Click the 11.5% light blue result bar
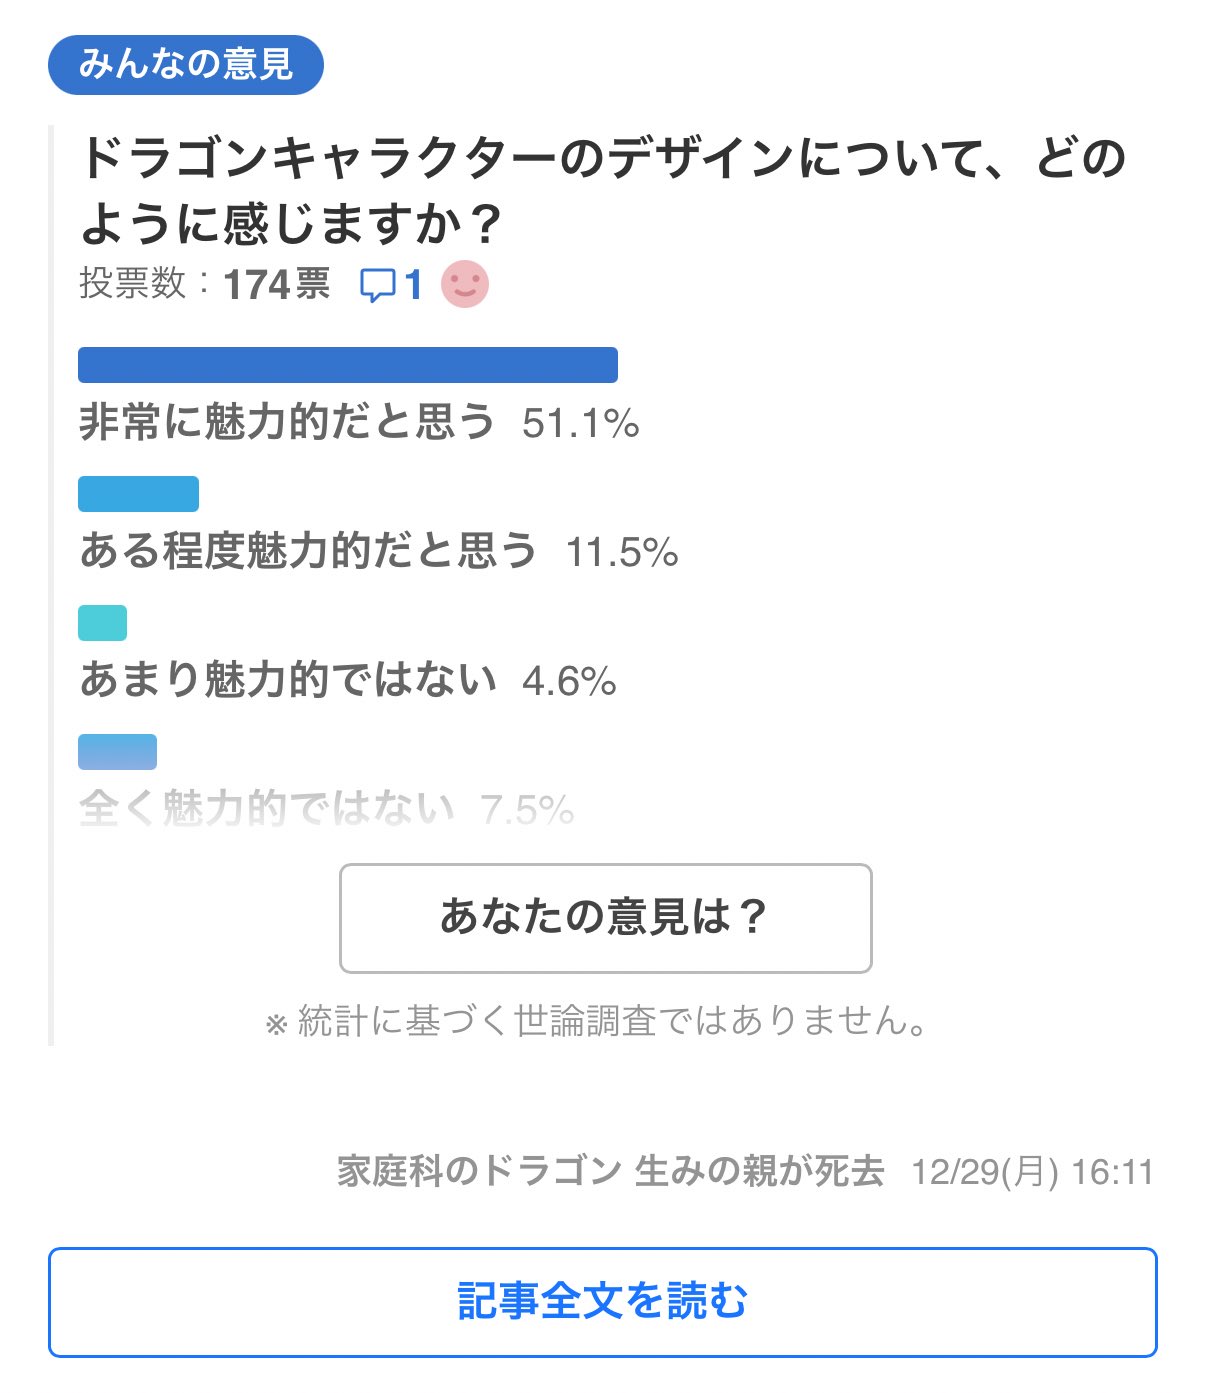 coord(138,494)
